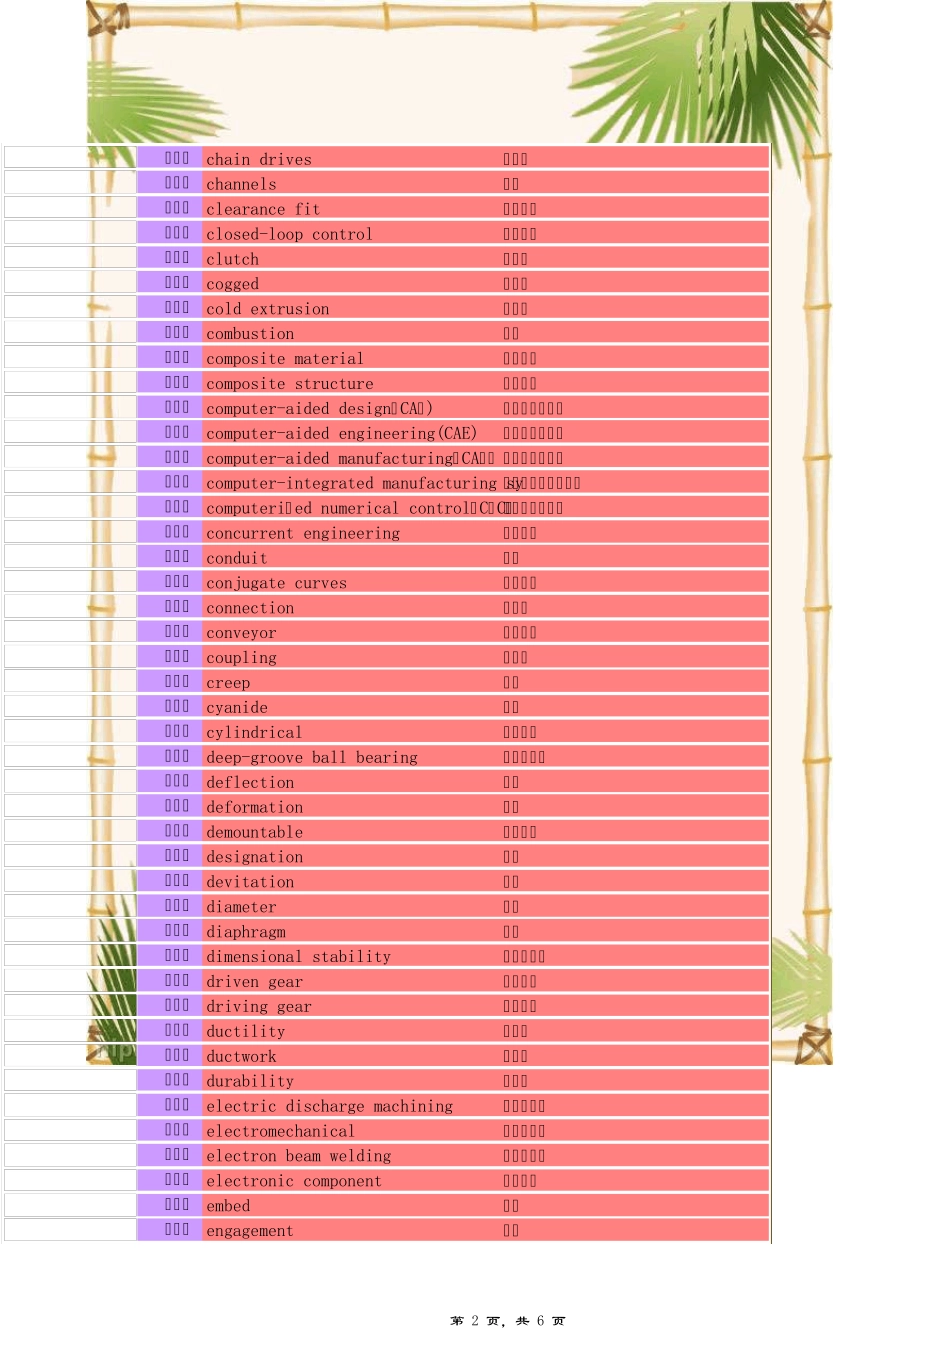Select 'electron beam welding' entry

pyautogui.click(x=298, y=1156)
